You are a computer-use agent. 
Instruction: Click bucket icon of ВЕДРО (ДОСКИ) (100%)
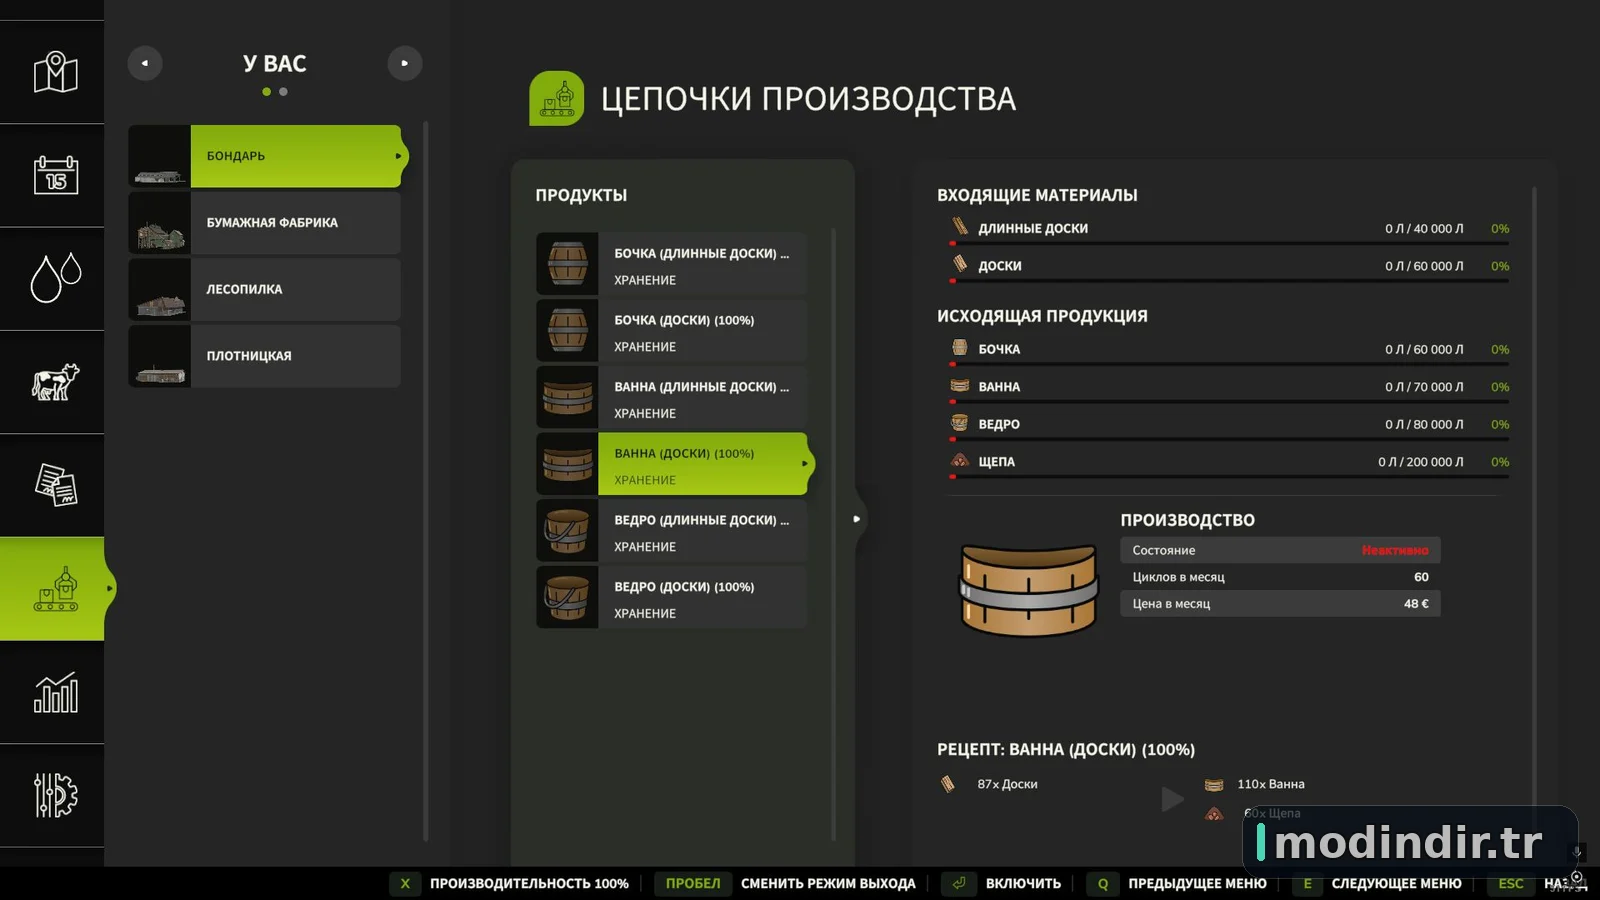coord(568,597)
